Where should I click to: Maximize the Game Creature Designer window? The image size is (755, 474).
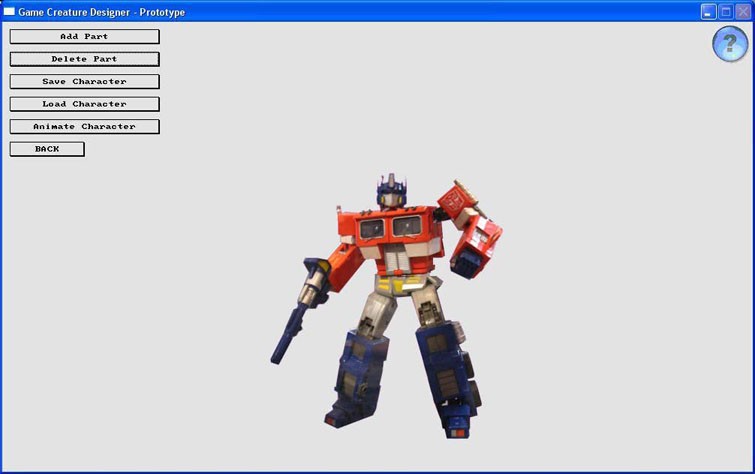coord(726,12)
